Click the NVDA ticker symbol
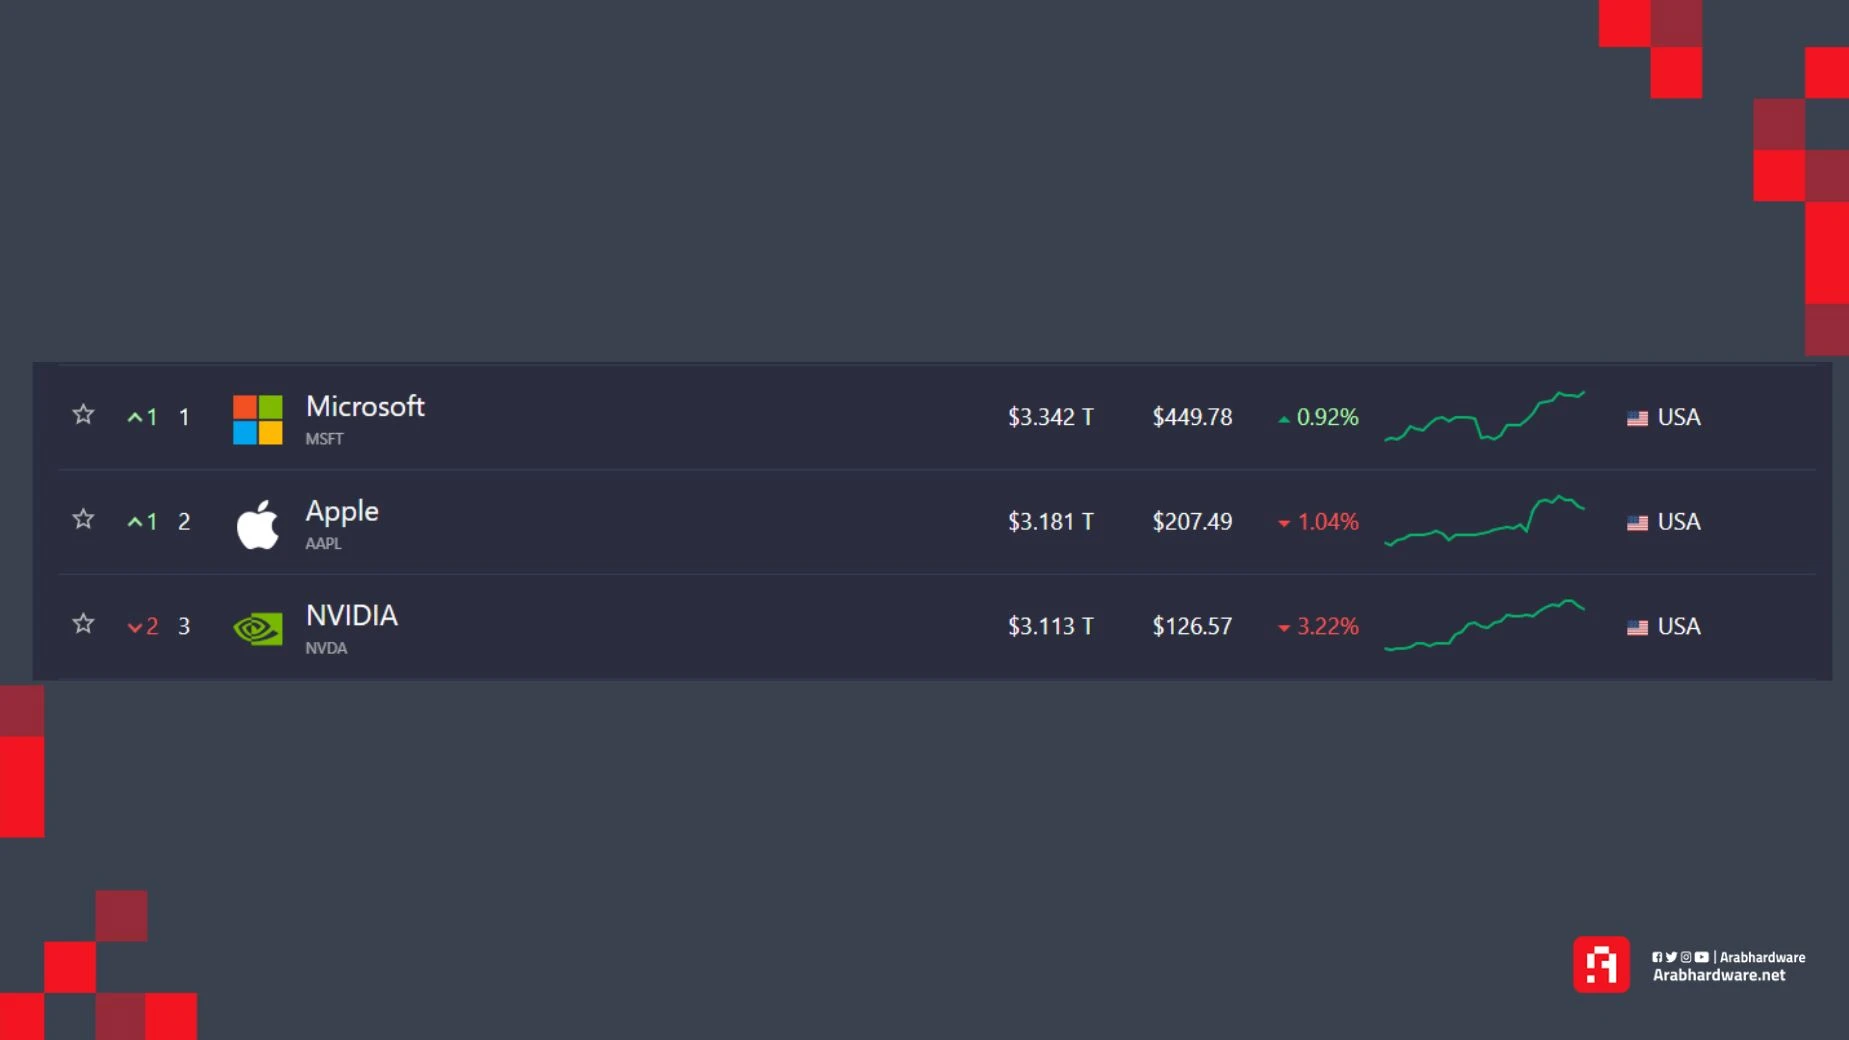This screenshot has width=1849, height=1040. 326,648
